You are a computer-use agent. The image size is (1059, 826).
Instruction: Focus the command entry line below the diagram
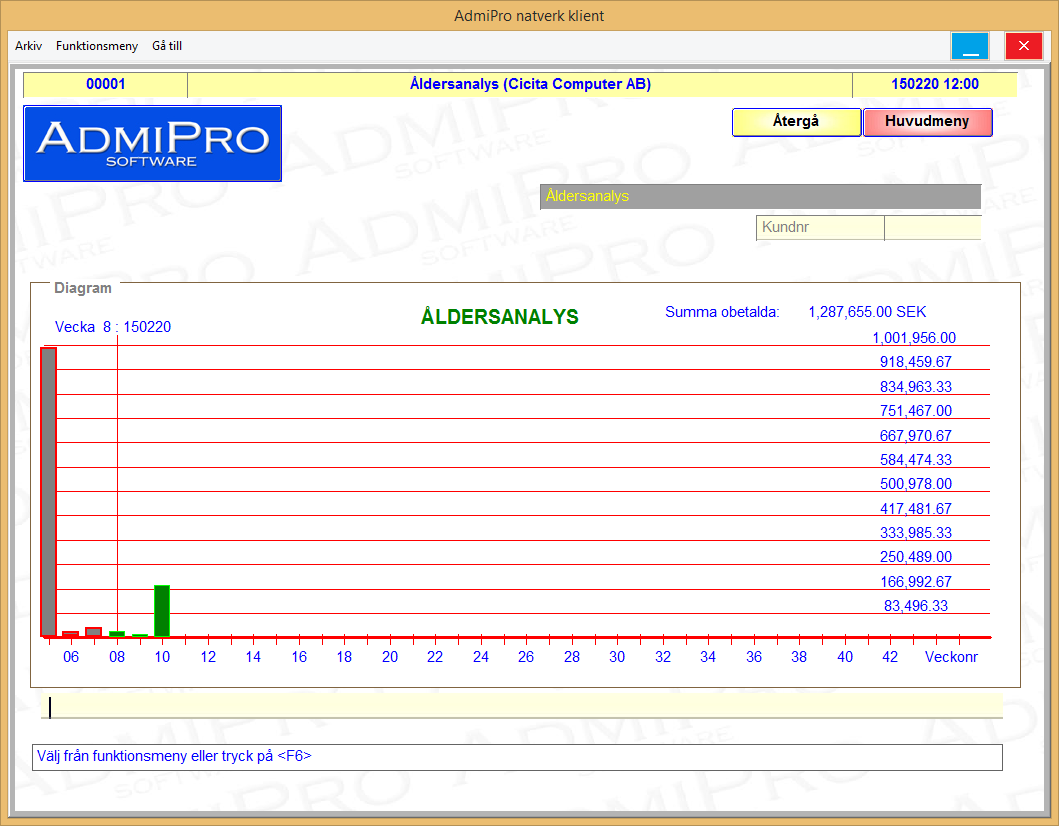[520, 707]
